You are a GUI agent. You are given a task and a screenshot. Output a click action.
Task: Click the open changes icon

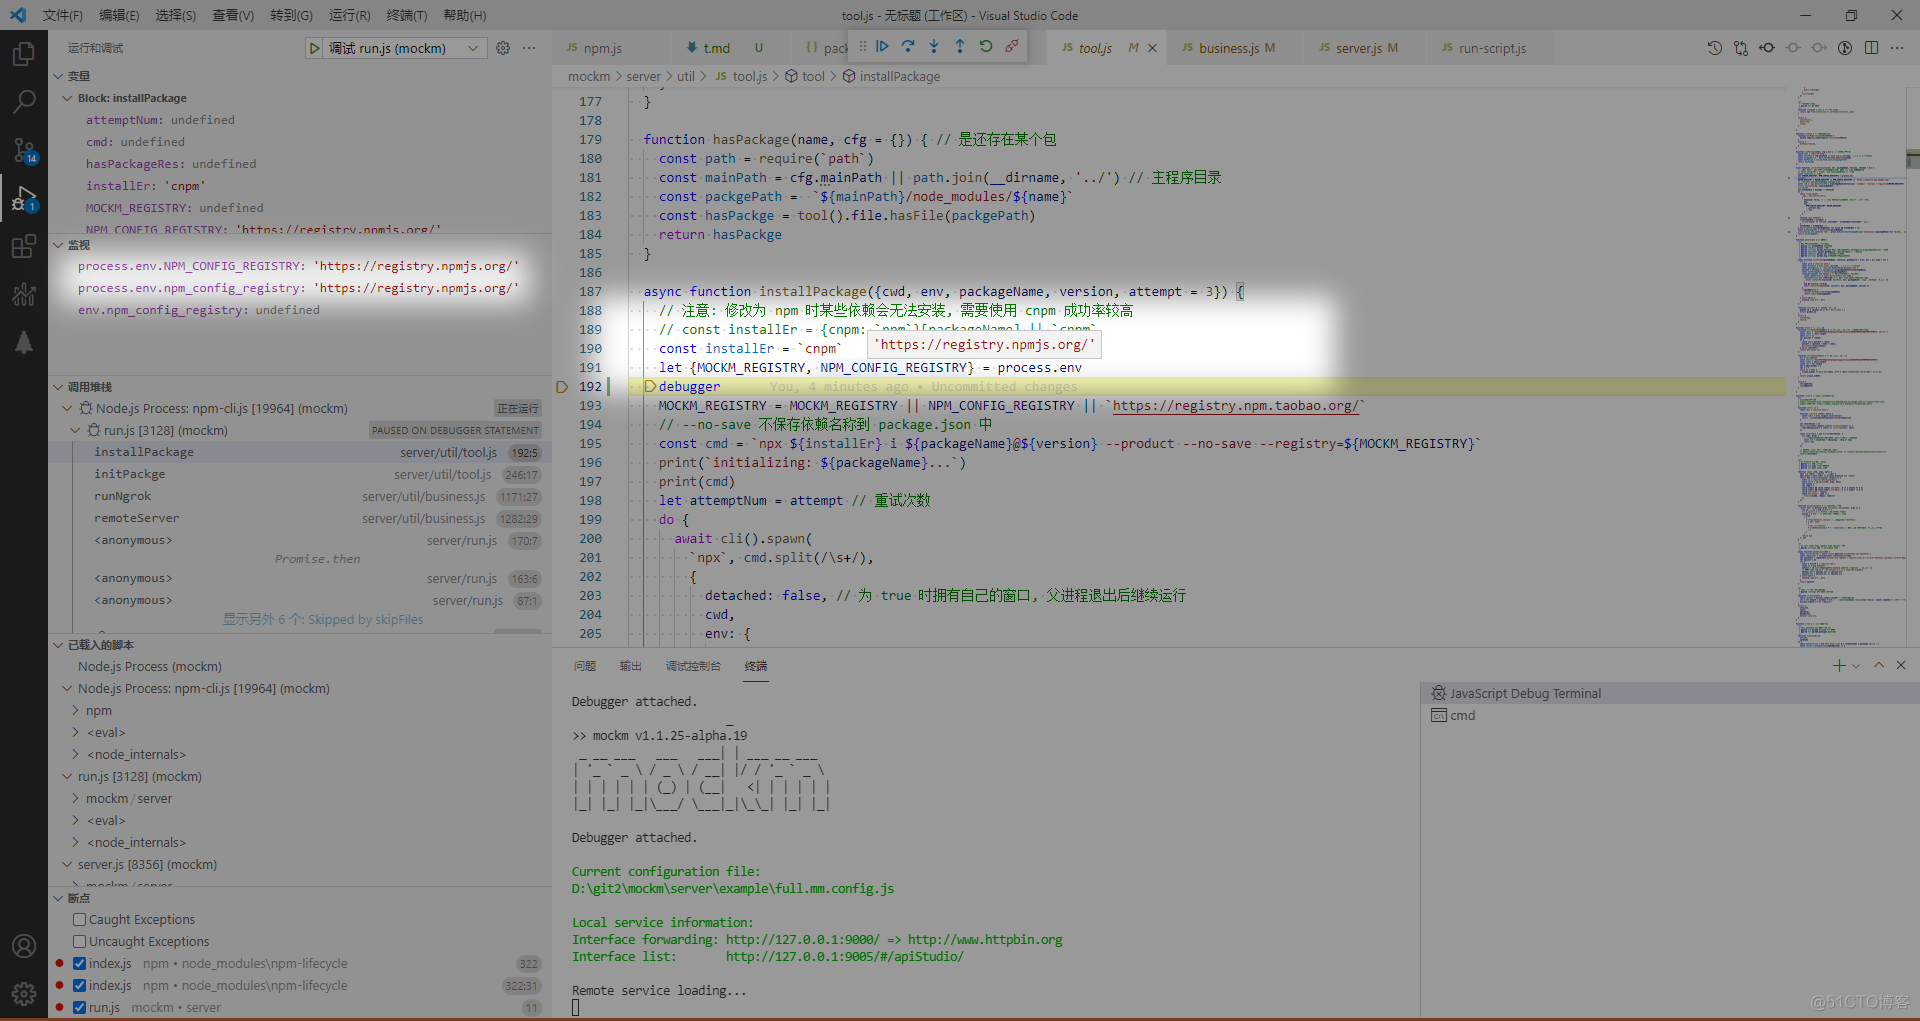(1741, 48)
